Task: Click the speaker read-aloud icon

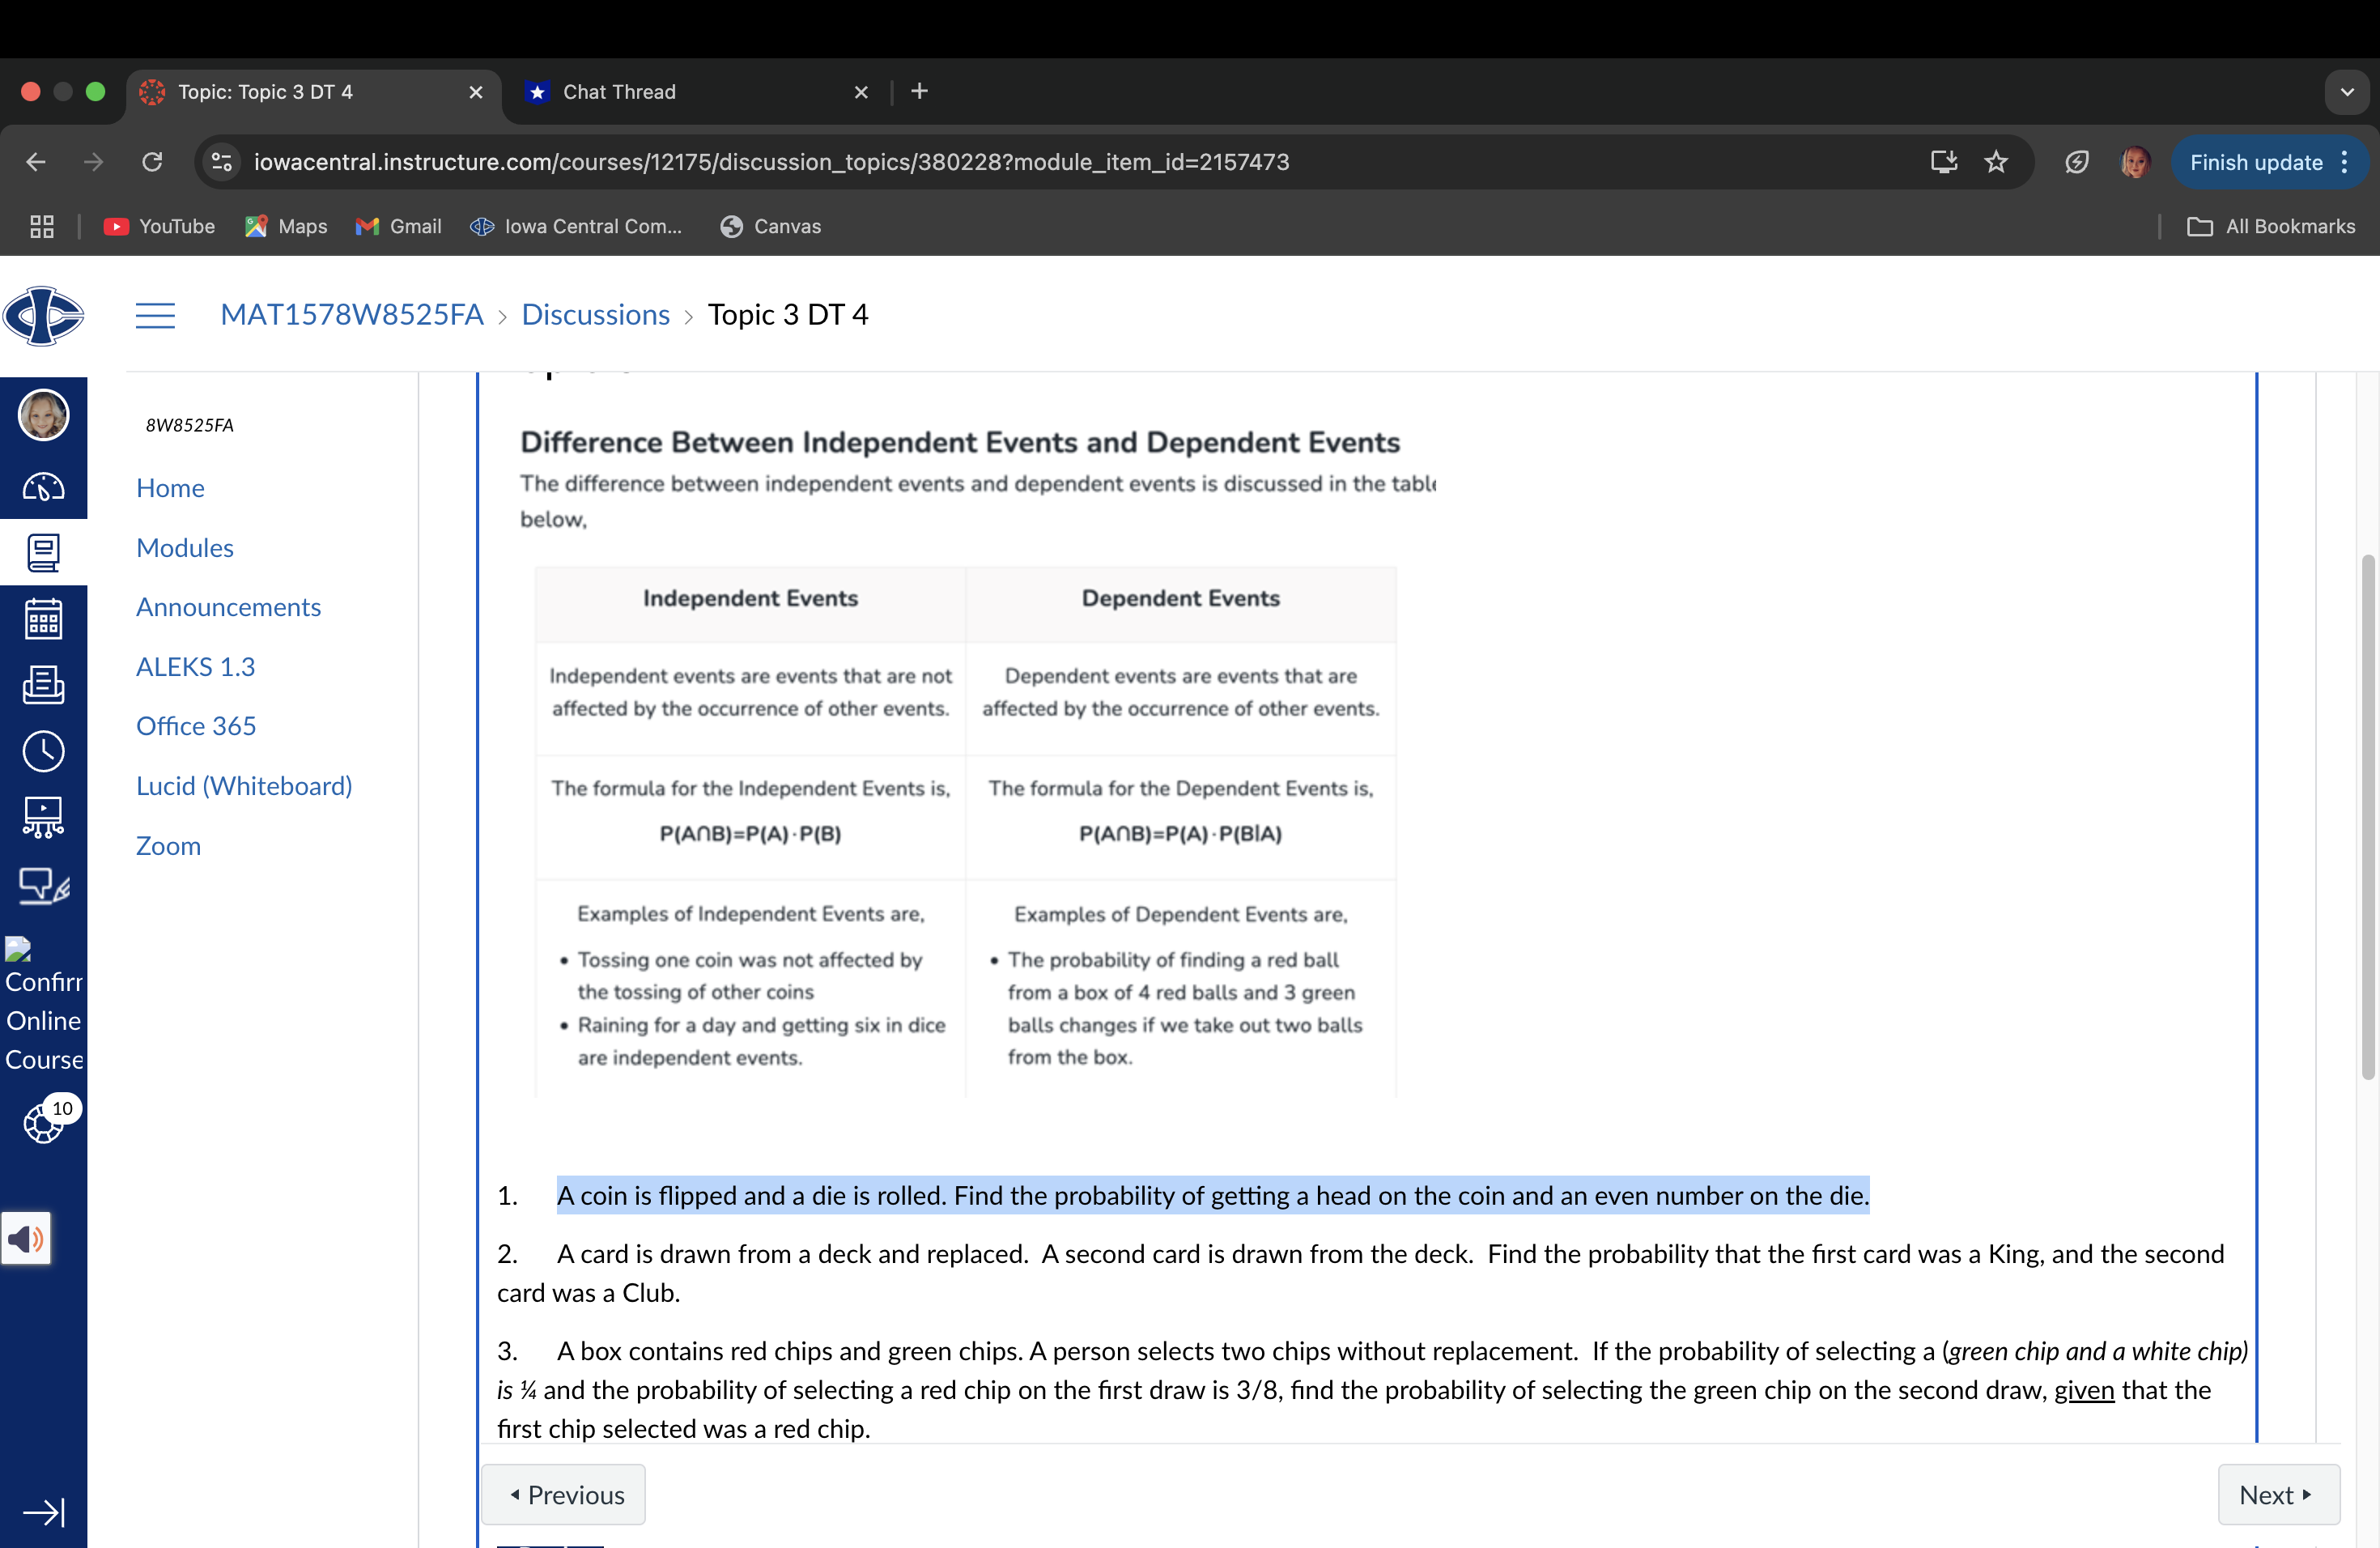Action: coord(26,1239)
